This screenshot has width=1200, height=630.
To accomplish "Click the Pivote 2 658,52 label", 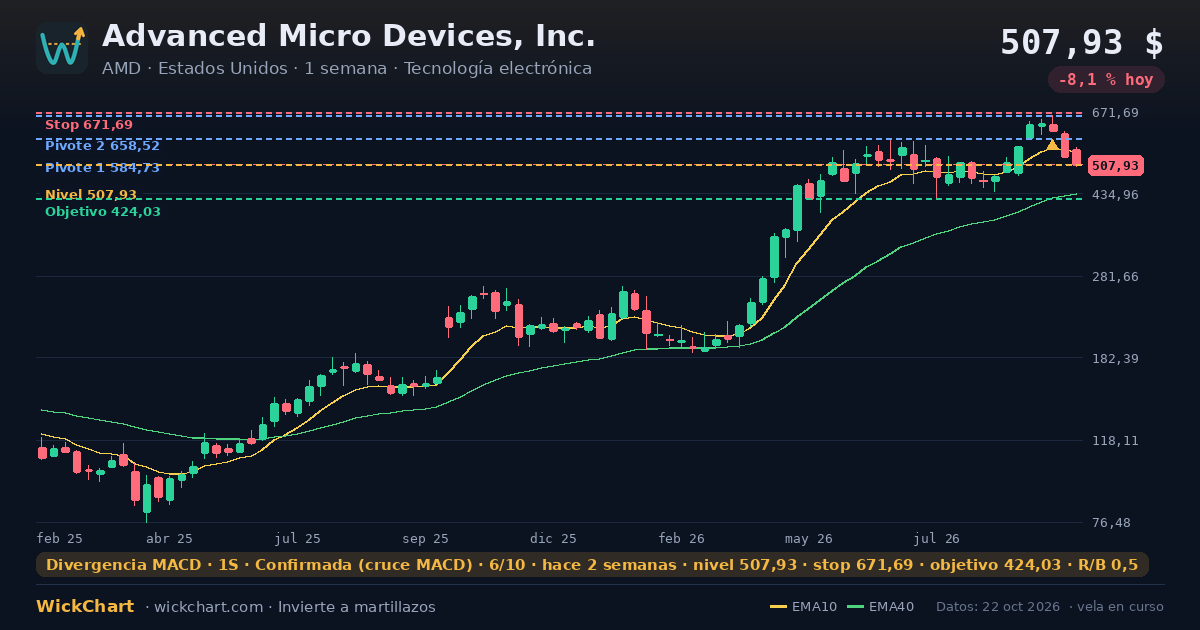I will (102, 146).
